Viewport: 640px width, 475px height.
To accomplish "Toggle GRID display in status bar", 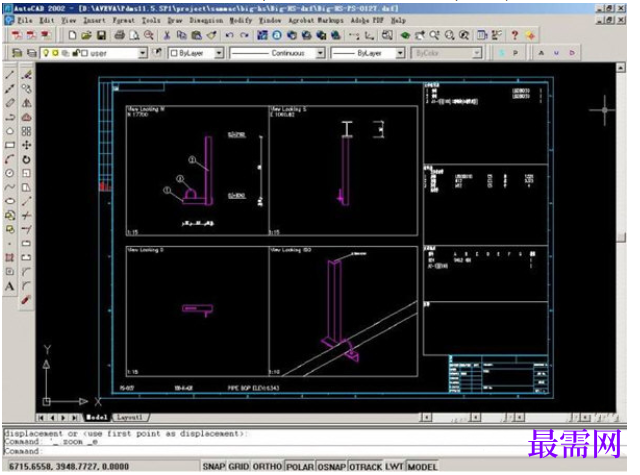I will (239, 466).
